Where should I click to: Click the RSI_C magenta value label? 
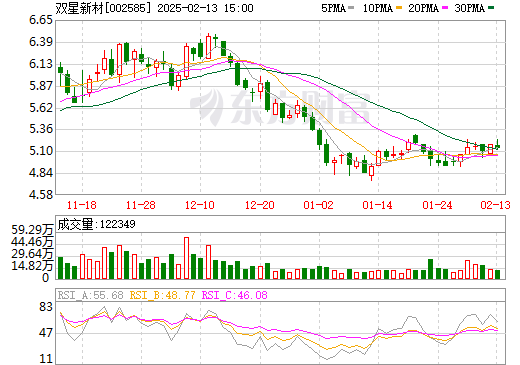[235, 295]
